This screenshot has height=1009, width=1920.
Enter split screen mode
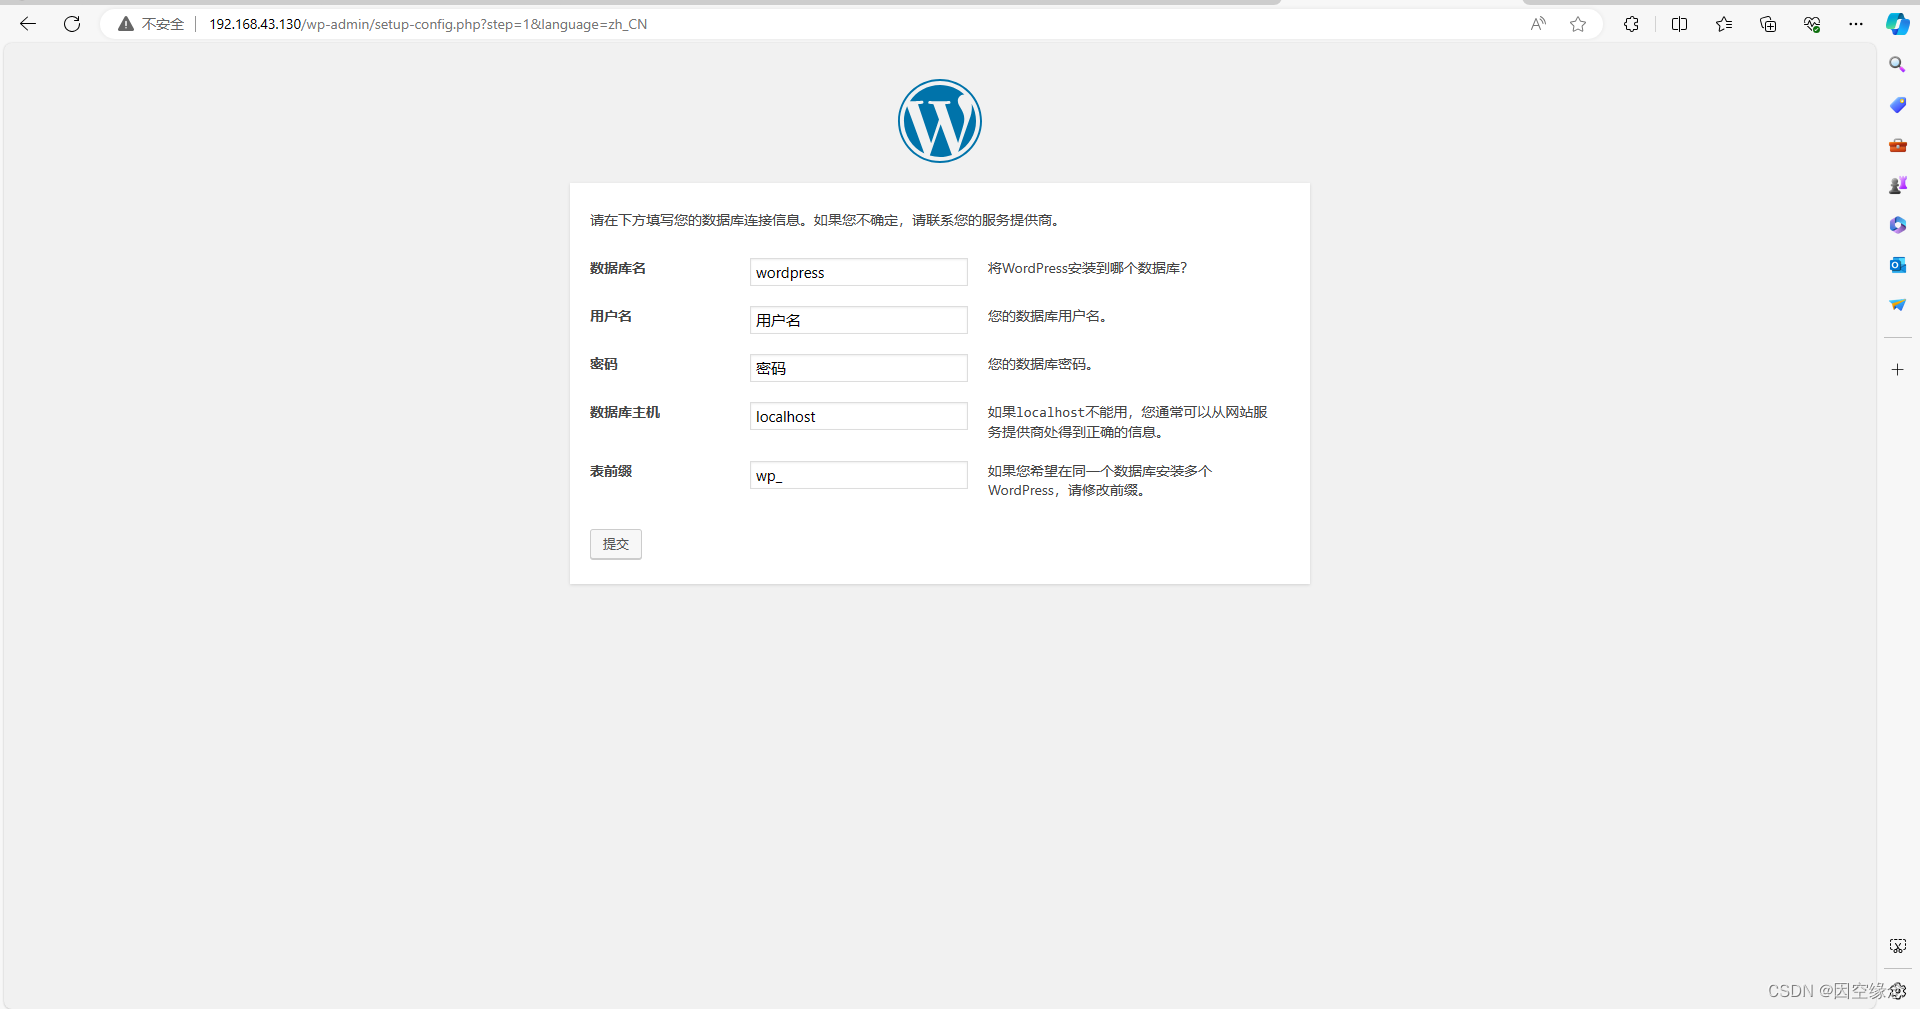click(x=1680, y=24)
